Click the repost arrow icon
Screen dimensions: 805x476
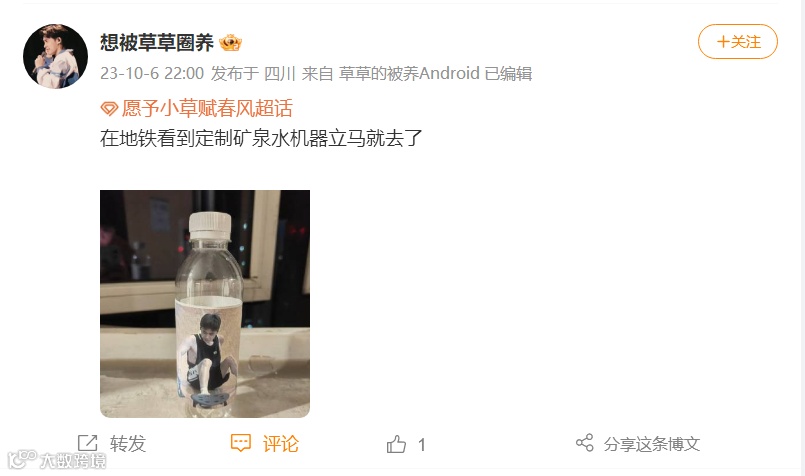coord(87,443)
